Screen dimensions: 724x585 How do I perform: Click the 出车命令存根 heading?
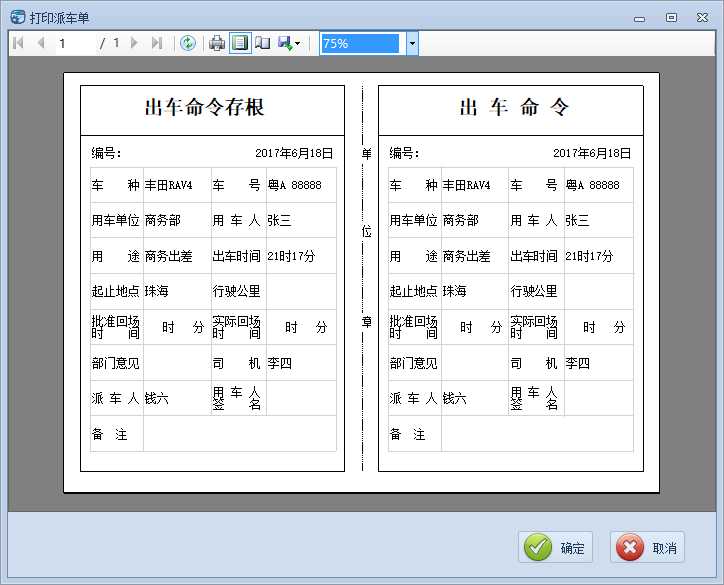[x=205, y=107]
